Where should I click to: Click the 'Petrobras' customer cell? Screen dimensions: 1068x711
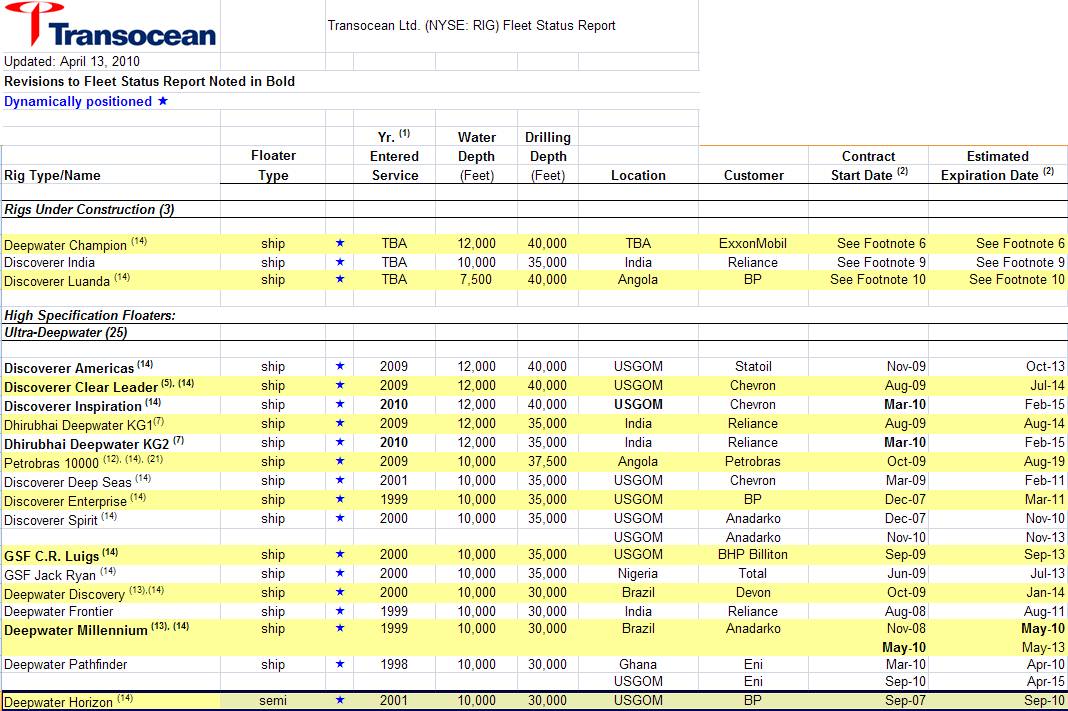753,462
